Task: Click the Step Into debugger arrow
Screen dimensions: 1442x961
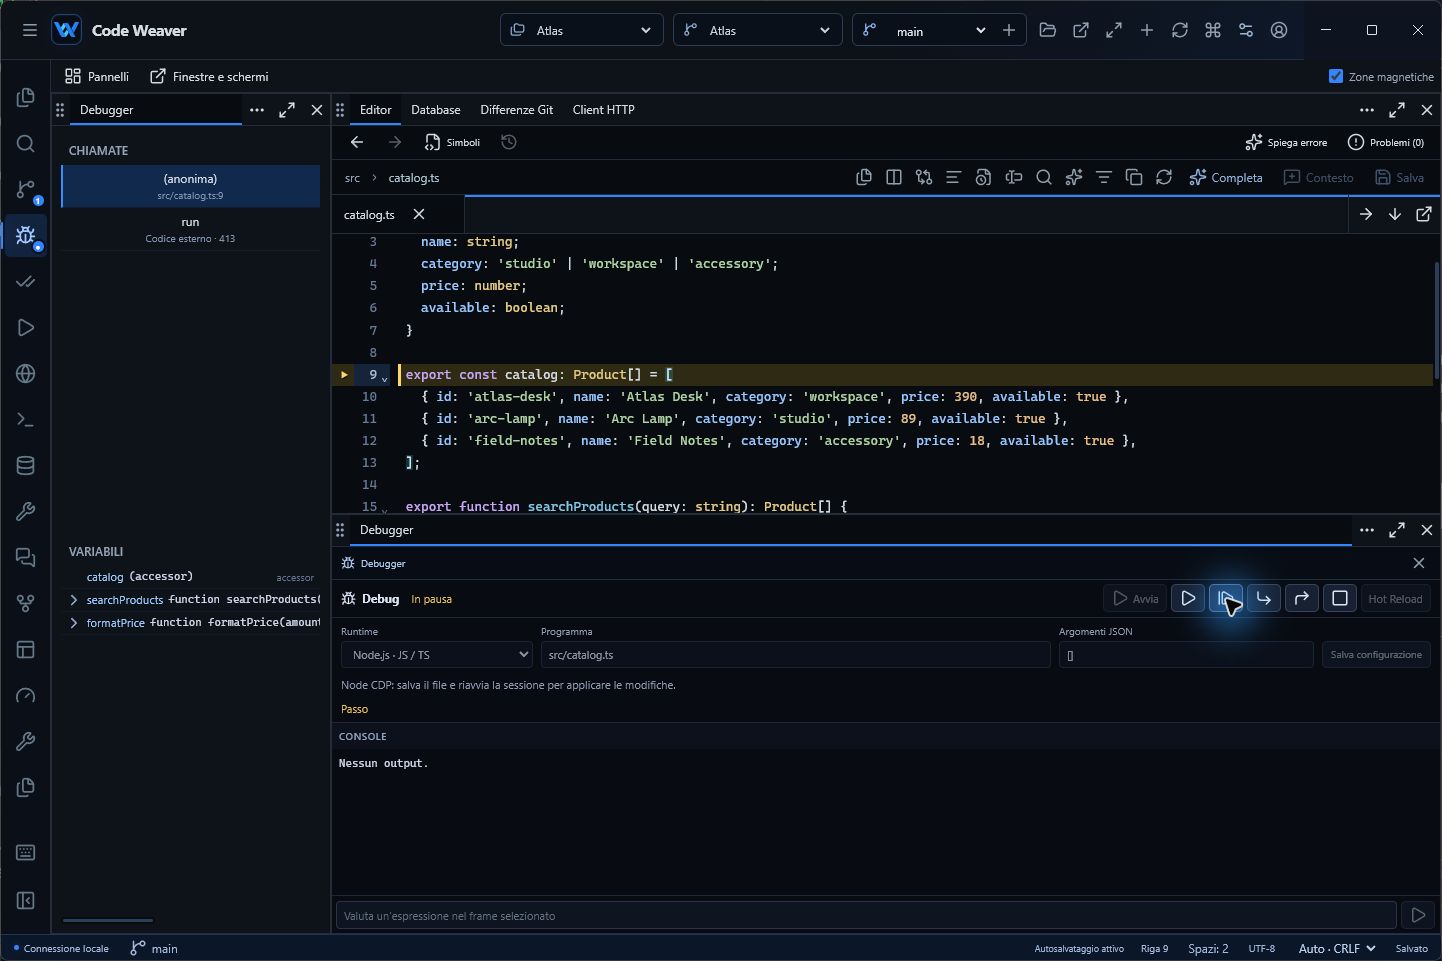Action: (x=1264, y=599)
